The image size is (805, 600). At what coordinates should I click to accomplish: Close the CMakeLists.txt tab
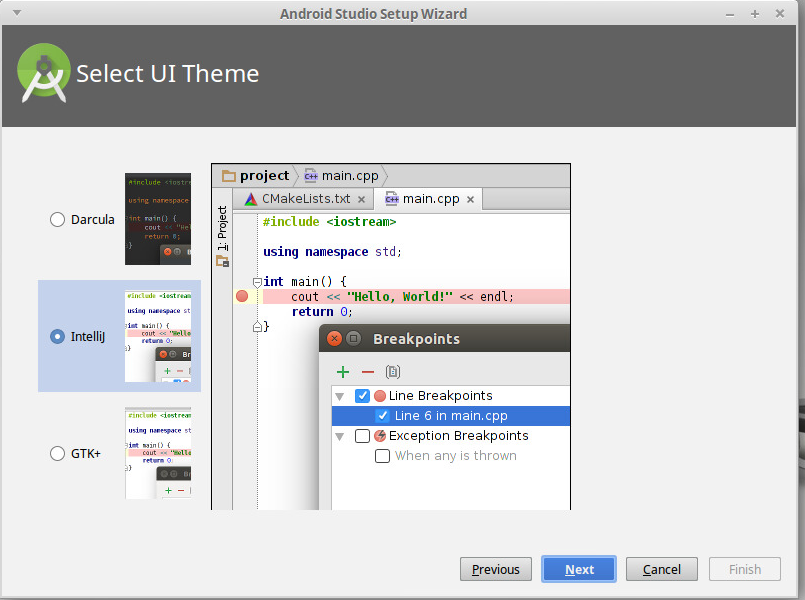(361, 200)
